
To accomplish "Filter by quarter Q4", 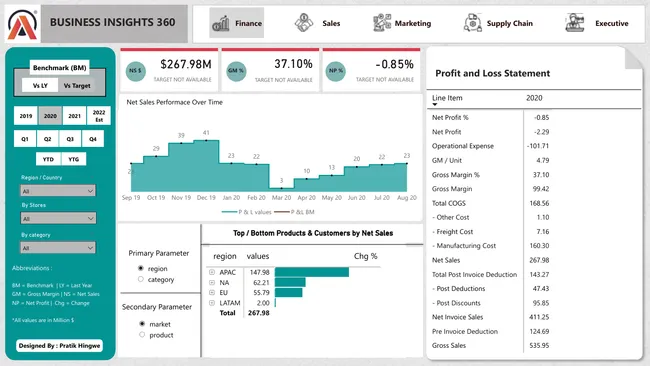I will tap(93, 139).
